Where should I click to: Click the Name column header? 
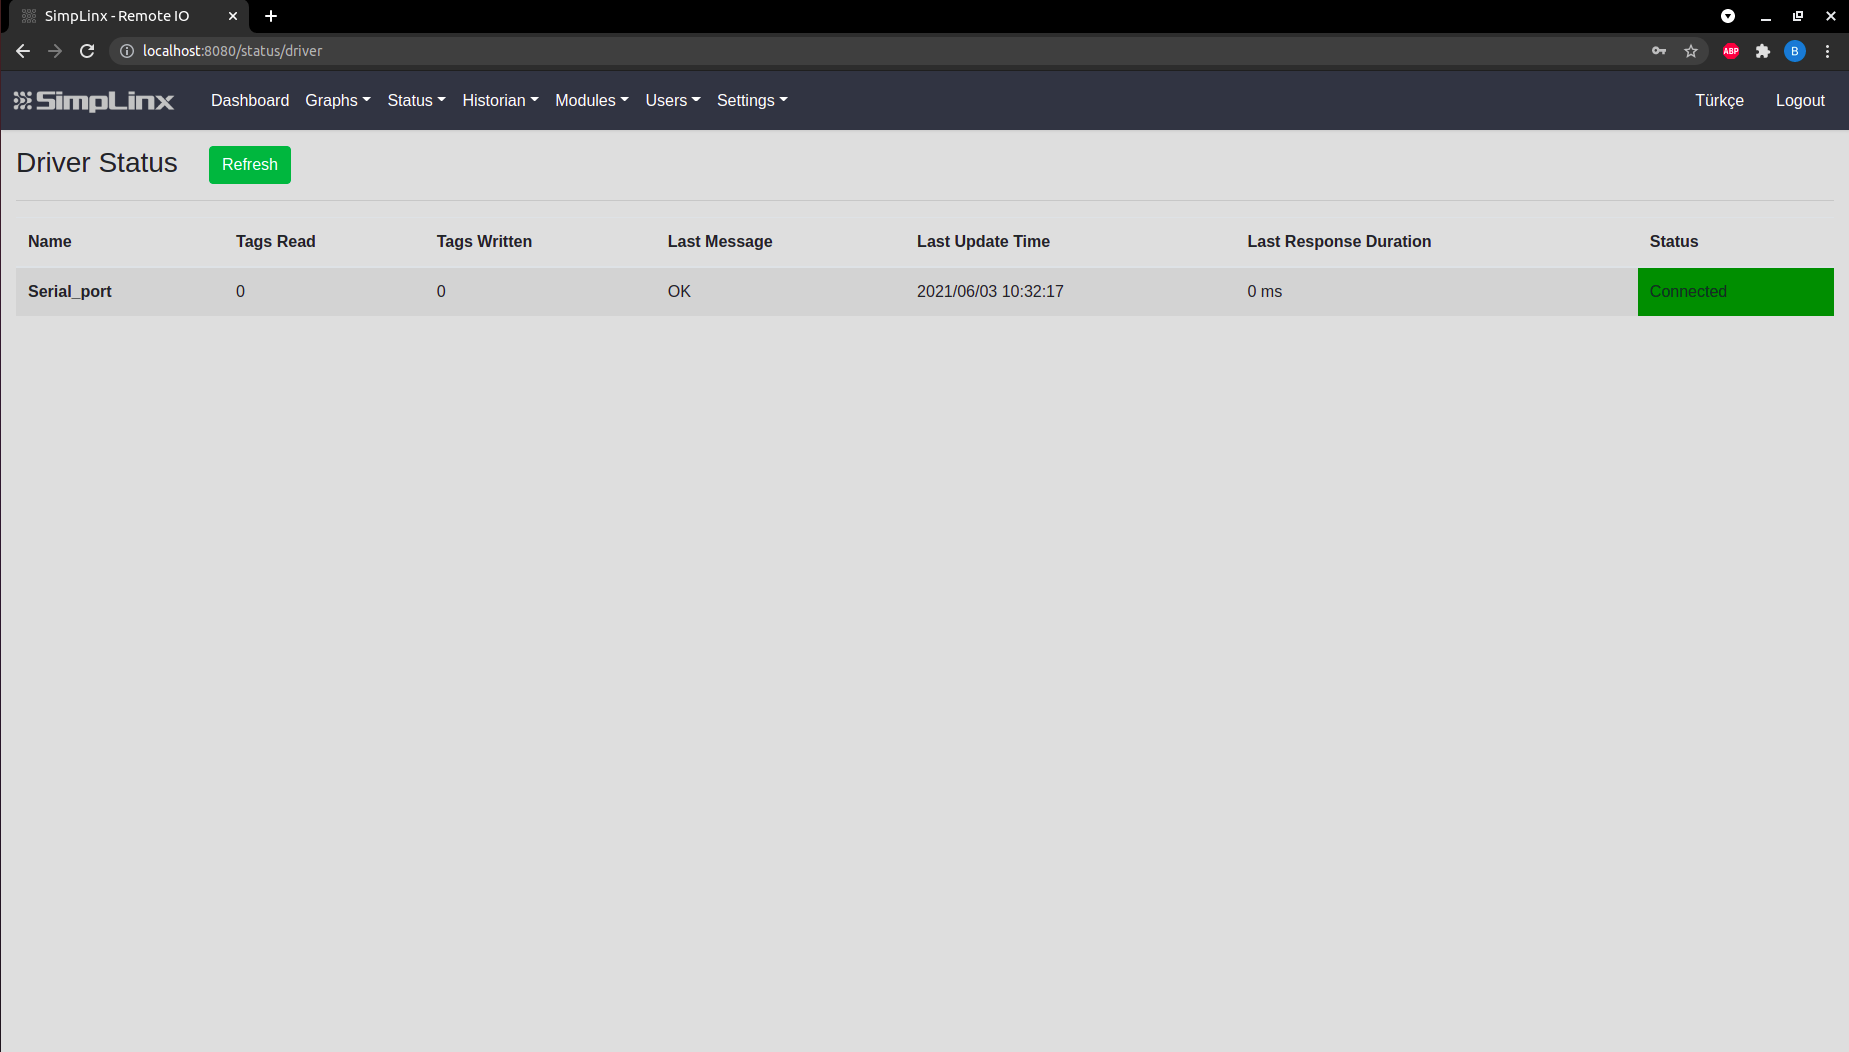50,242
